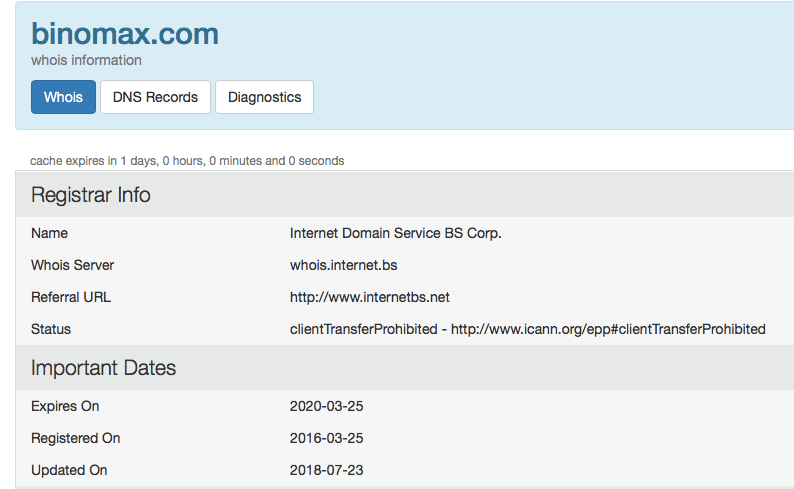Click the Registrar Info section header
This screenshot has width=794, height=489.
pos(91,195)
